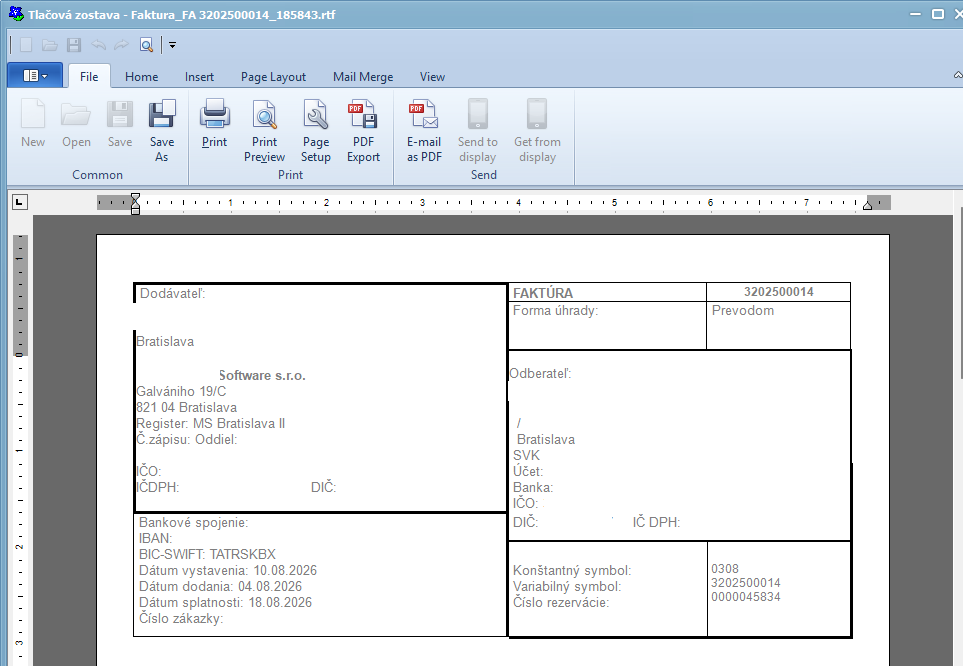This screenshot has height=666, width=963.
Task: Open the Save As dialog
Action: pyautogui.click(x=162, y=131)
